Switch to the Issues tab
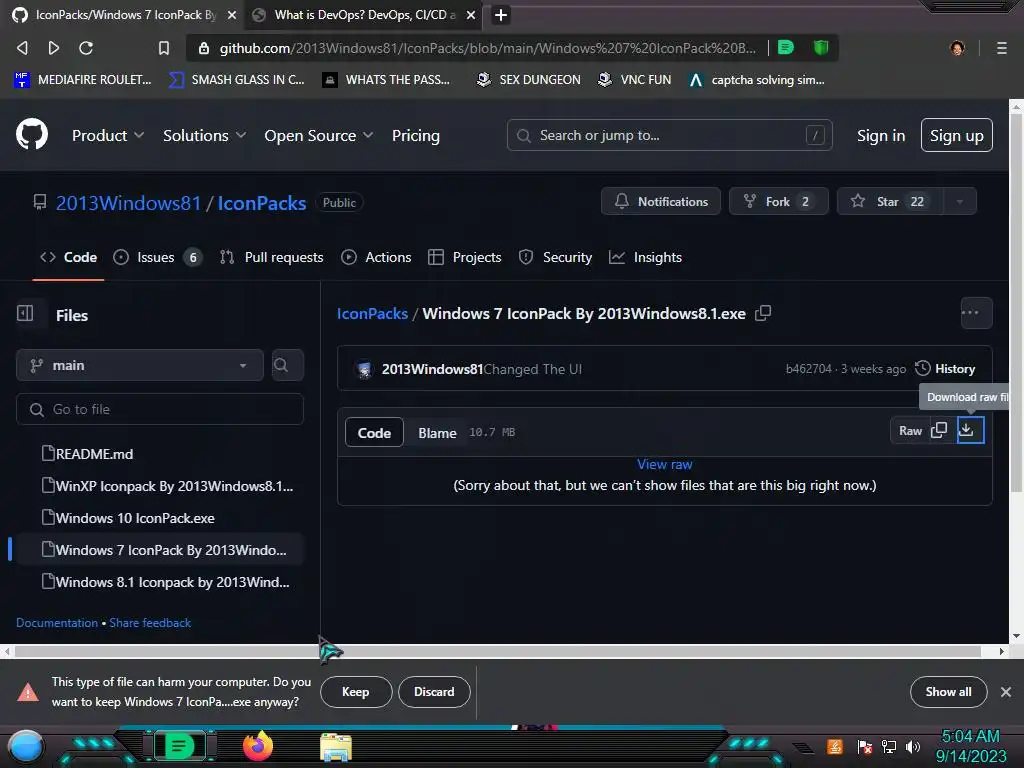Image resolution: width=1024 pixels, height=768 pixels. tap(157, 257)
